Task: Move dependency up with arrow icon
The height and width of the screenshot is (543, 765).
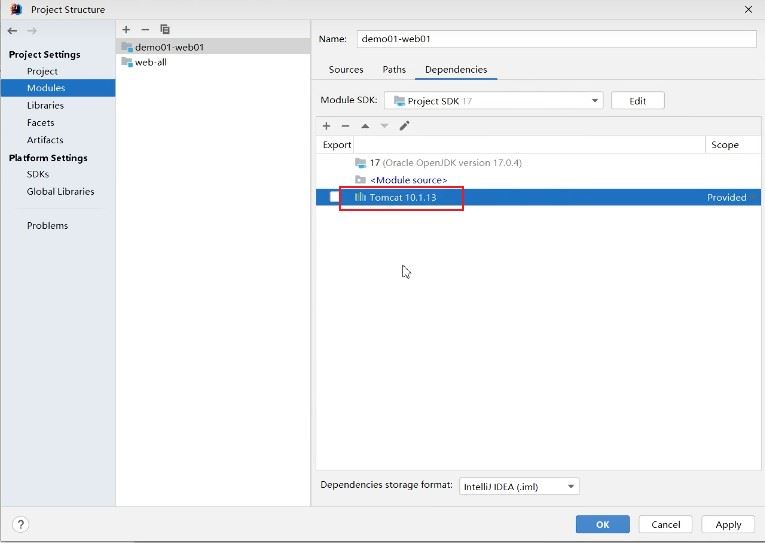Action: (x=365, y=126)
